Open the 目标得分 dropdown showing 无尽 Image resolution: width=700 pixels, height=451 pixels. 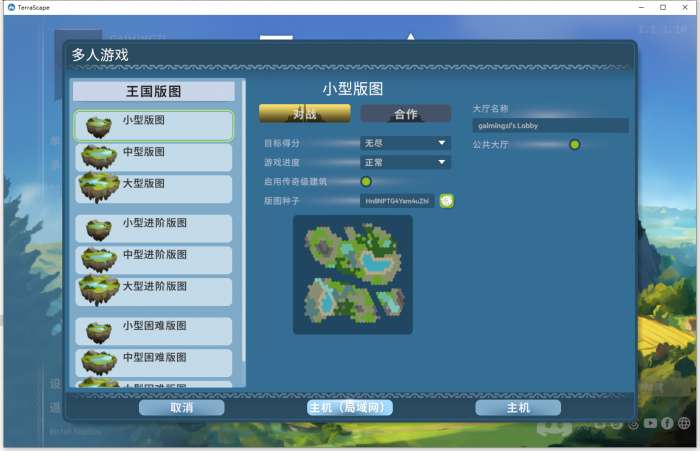(x=405, y=143)
